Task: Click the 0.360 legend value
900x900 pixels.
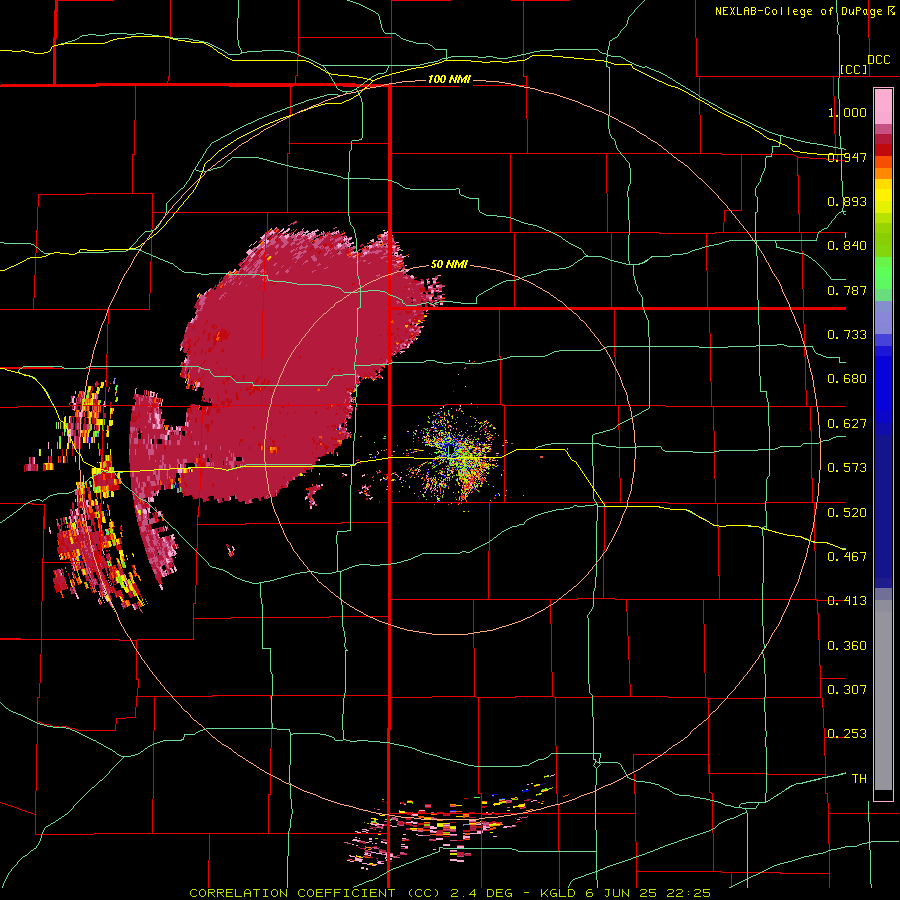Action: pyautogui.click(x=847, y=645)
